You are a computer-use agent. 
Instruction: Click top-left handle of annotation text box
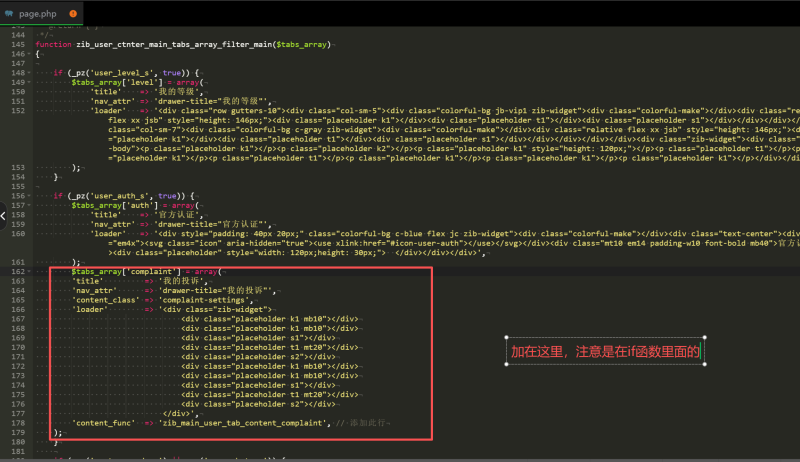click(x=507, y=338)
